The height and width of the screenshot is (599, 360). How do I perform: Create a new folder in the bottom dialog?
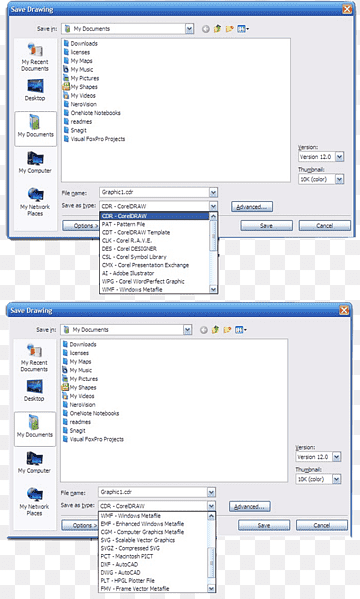[x=227, y=329]
